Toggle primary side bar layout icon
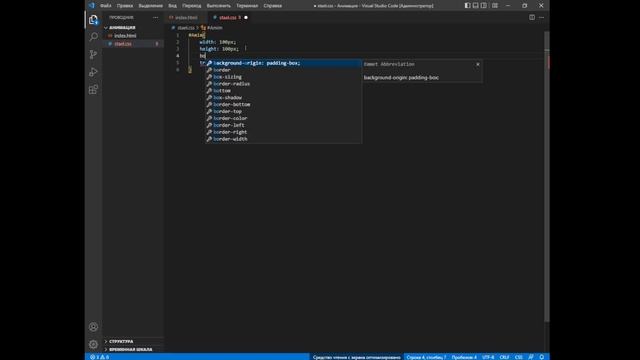This screenshot has width=640, height=360. pyautogui.click(x=467, y=6)
